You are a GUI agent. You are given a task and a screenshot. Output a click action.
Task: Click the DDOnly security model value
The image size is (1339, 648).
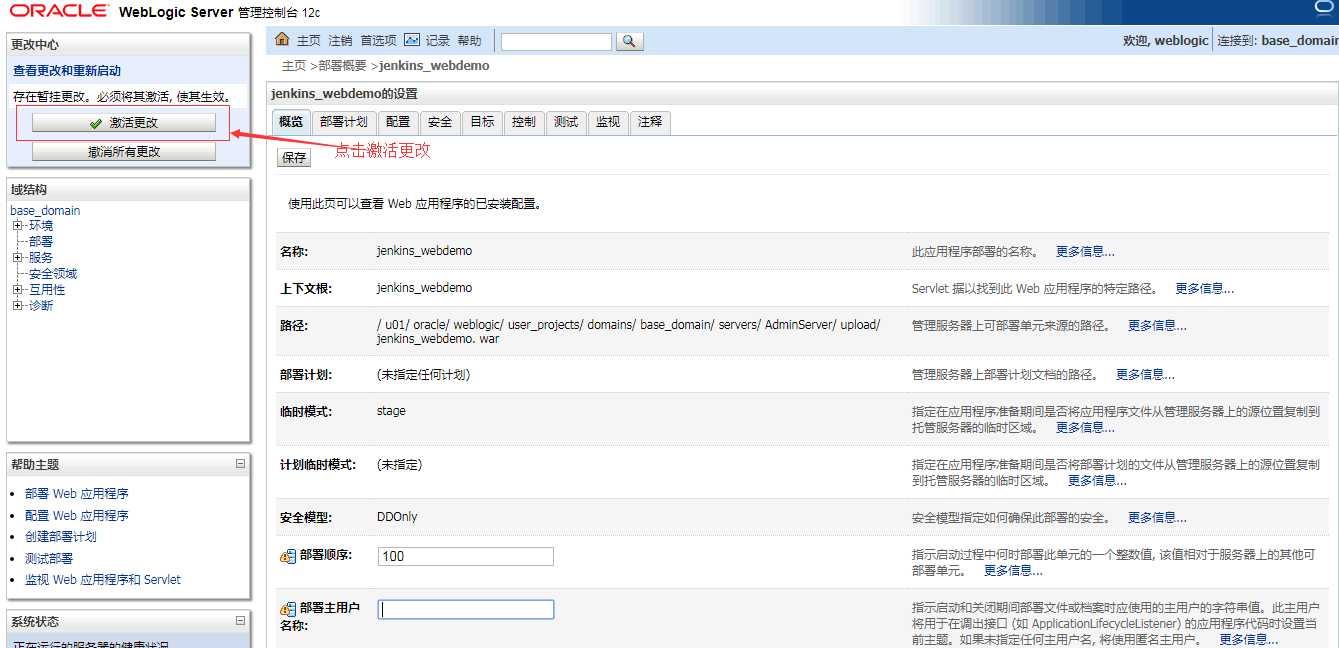click(x=397, y=517)
